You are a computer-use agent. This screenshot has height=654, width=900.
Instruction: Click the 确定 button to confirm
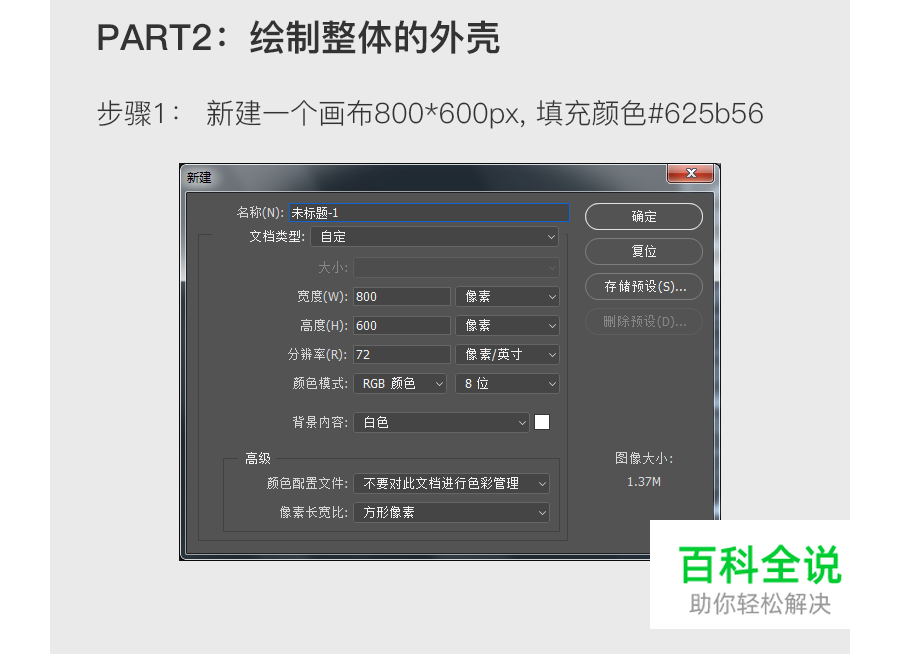(x=643, y=216)
